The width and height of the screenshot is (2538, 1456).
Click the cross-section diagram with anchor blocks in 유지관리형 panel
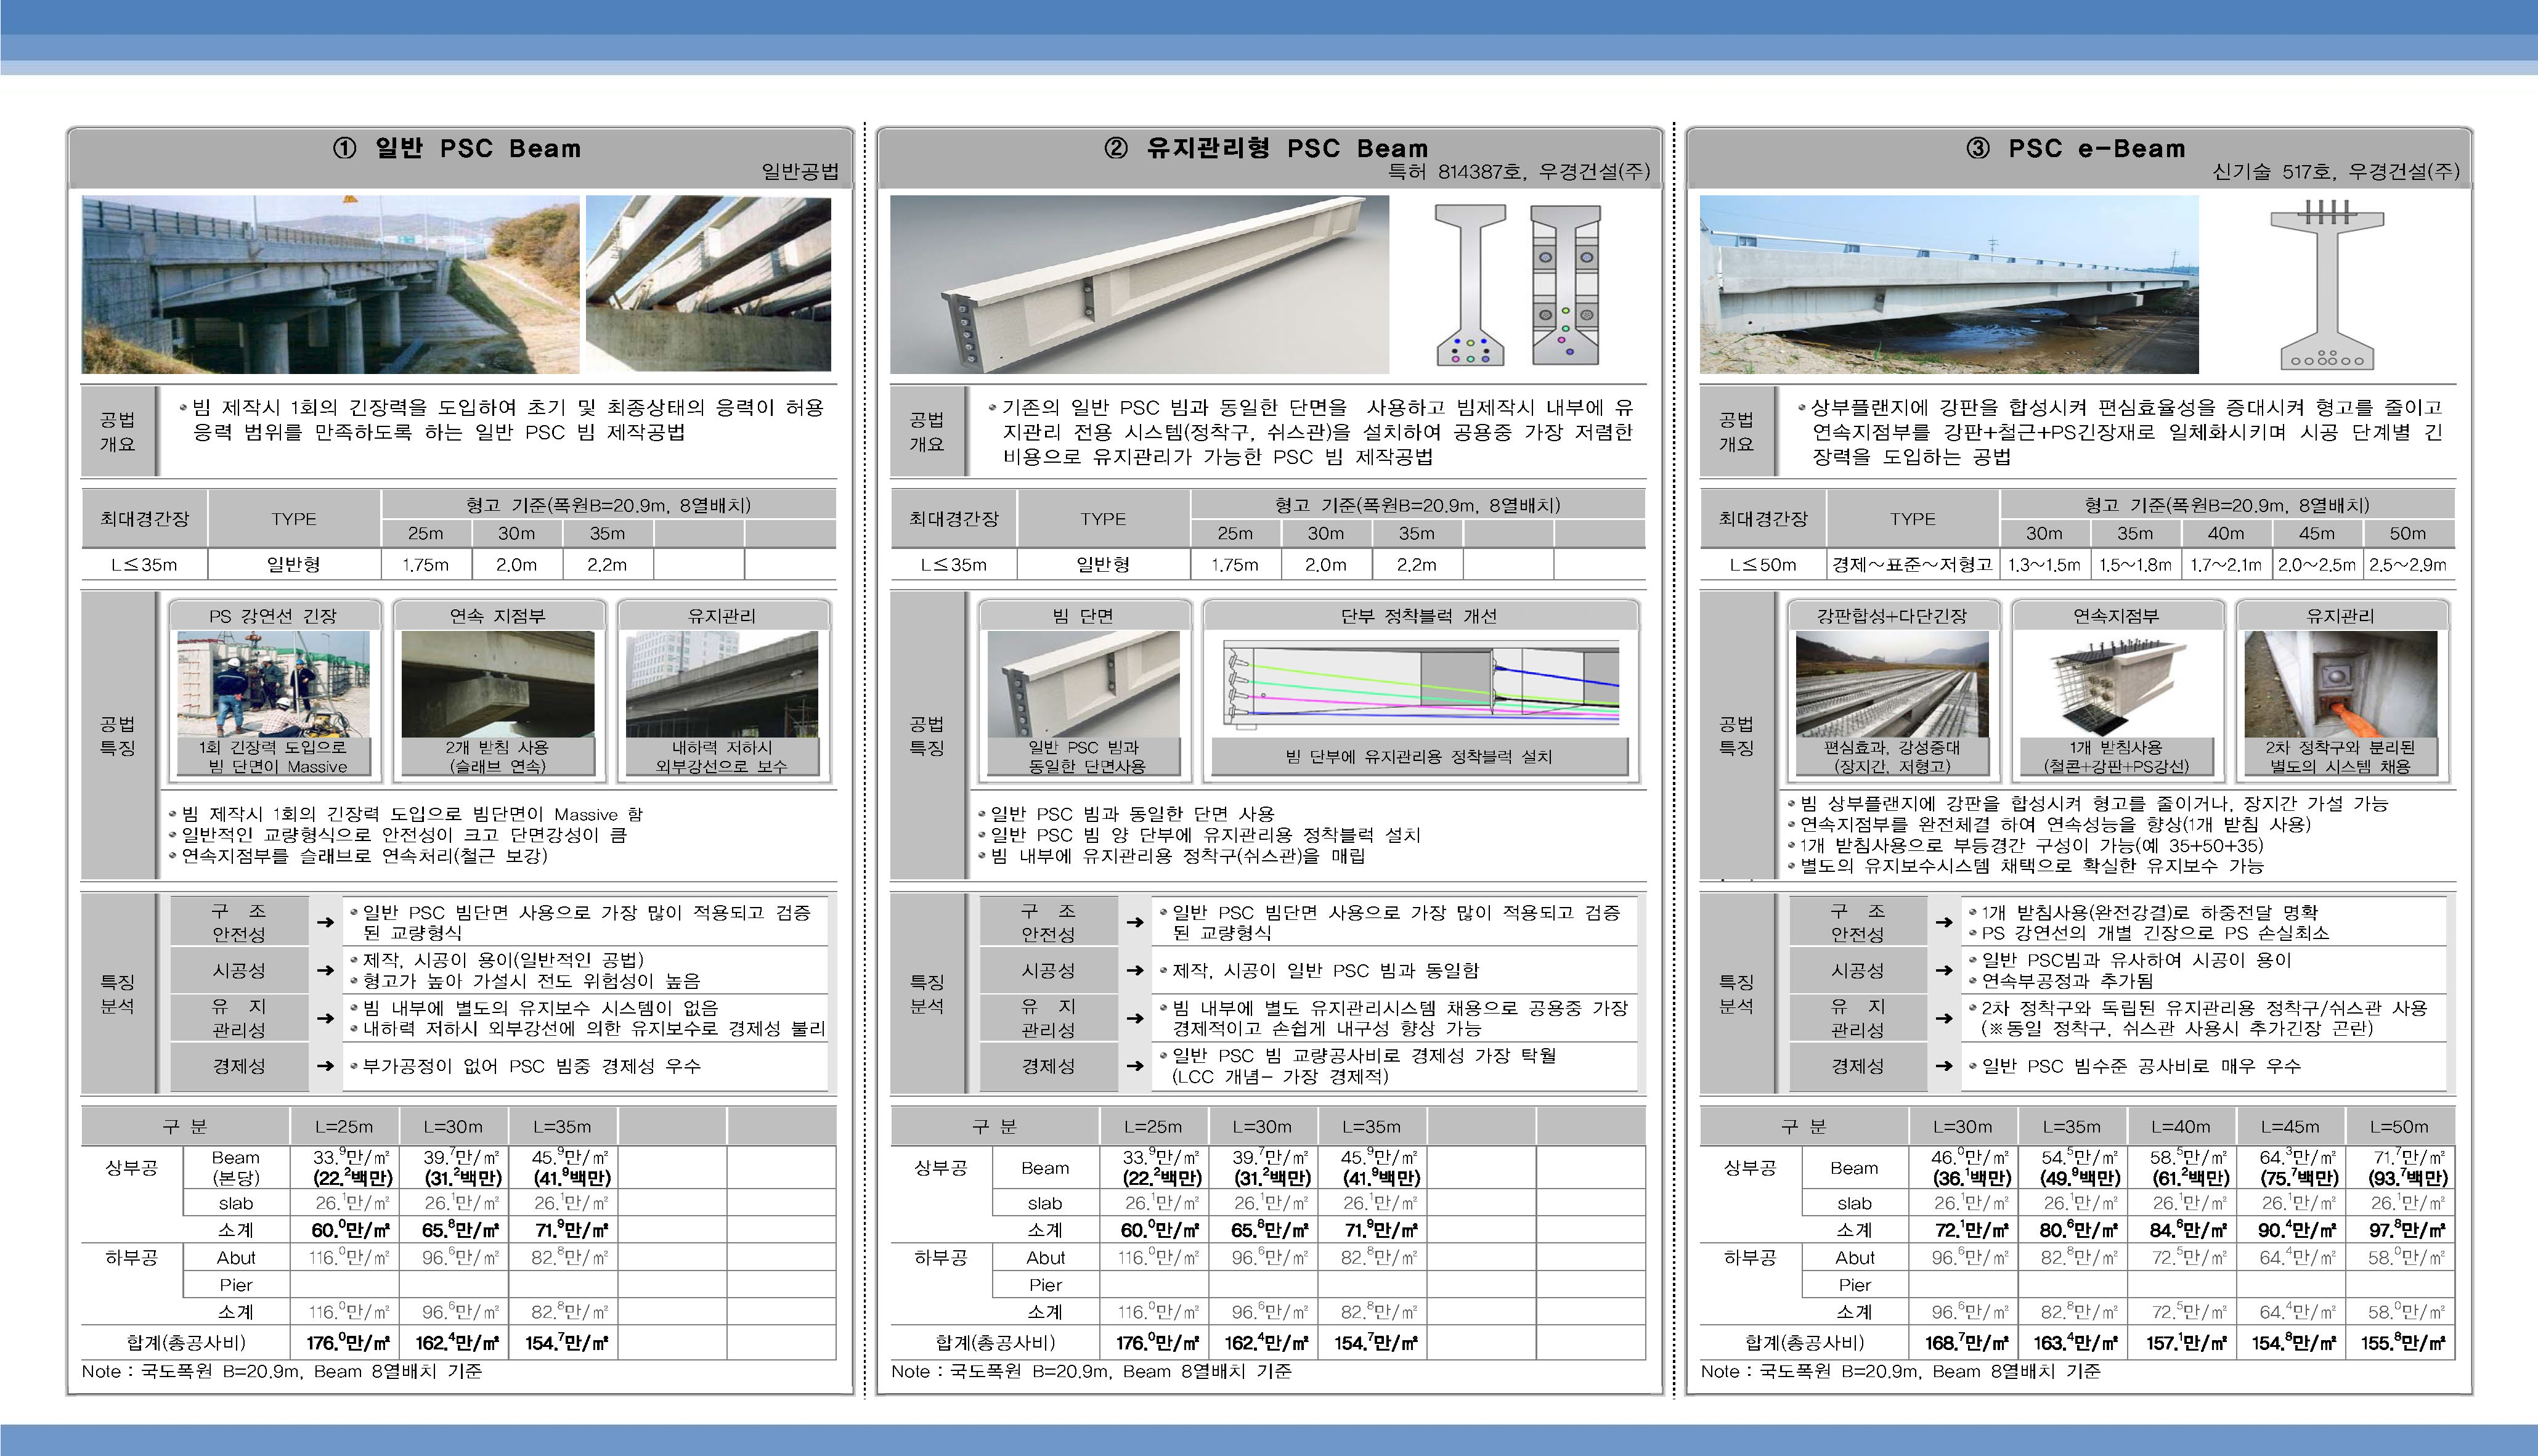(1565, 285)
